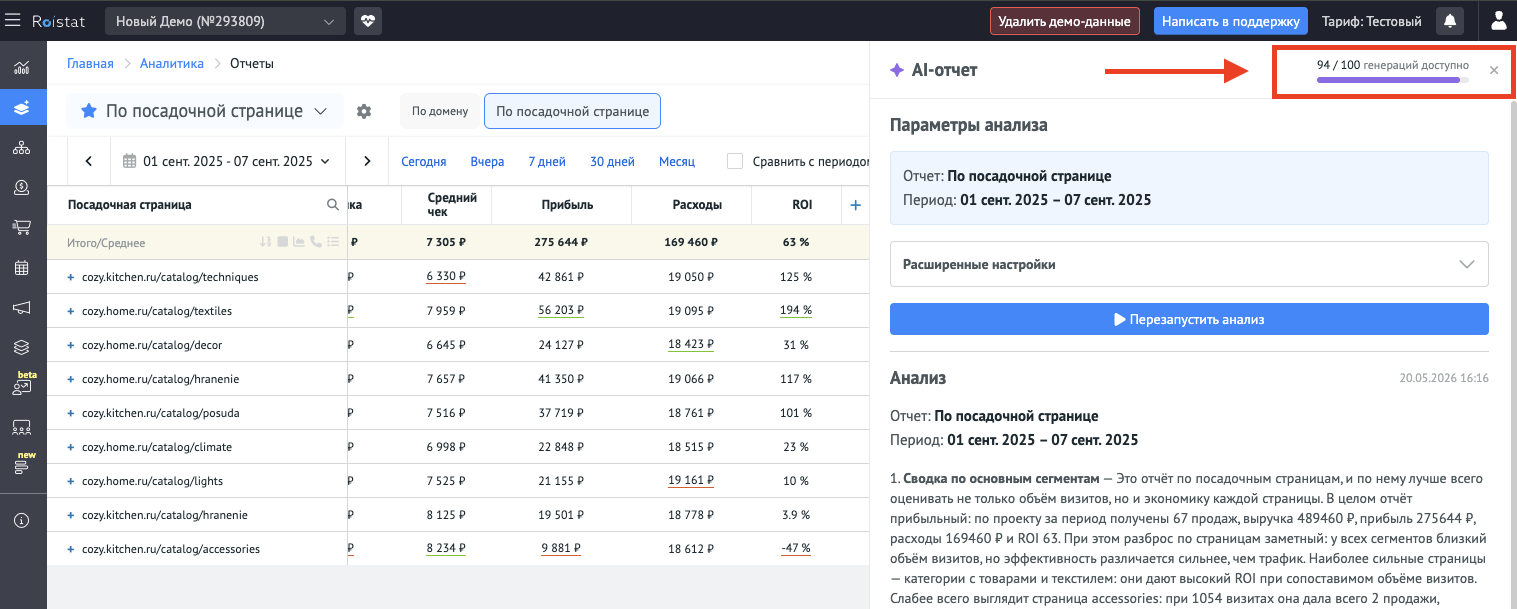Open the hamburger main menu
1517x609 pixels.
[x=13, y=20]
